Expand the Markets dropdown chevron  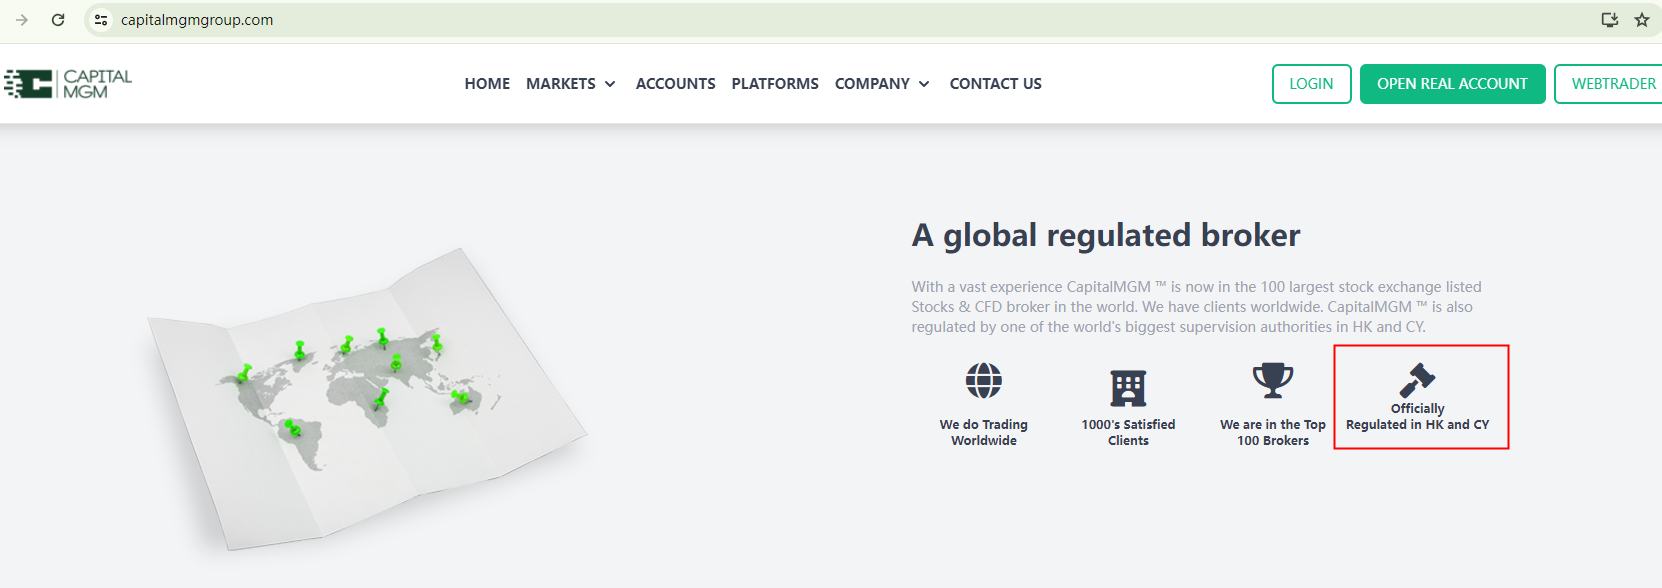coord(610,84)
